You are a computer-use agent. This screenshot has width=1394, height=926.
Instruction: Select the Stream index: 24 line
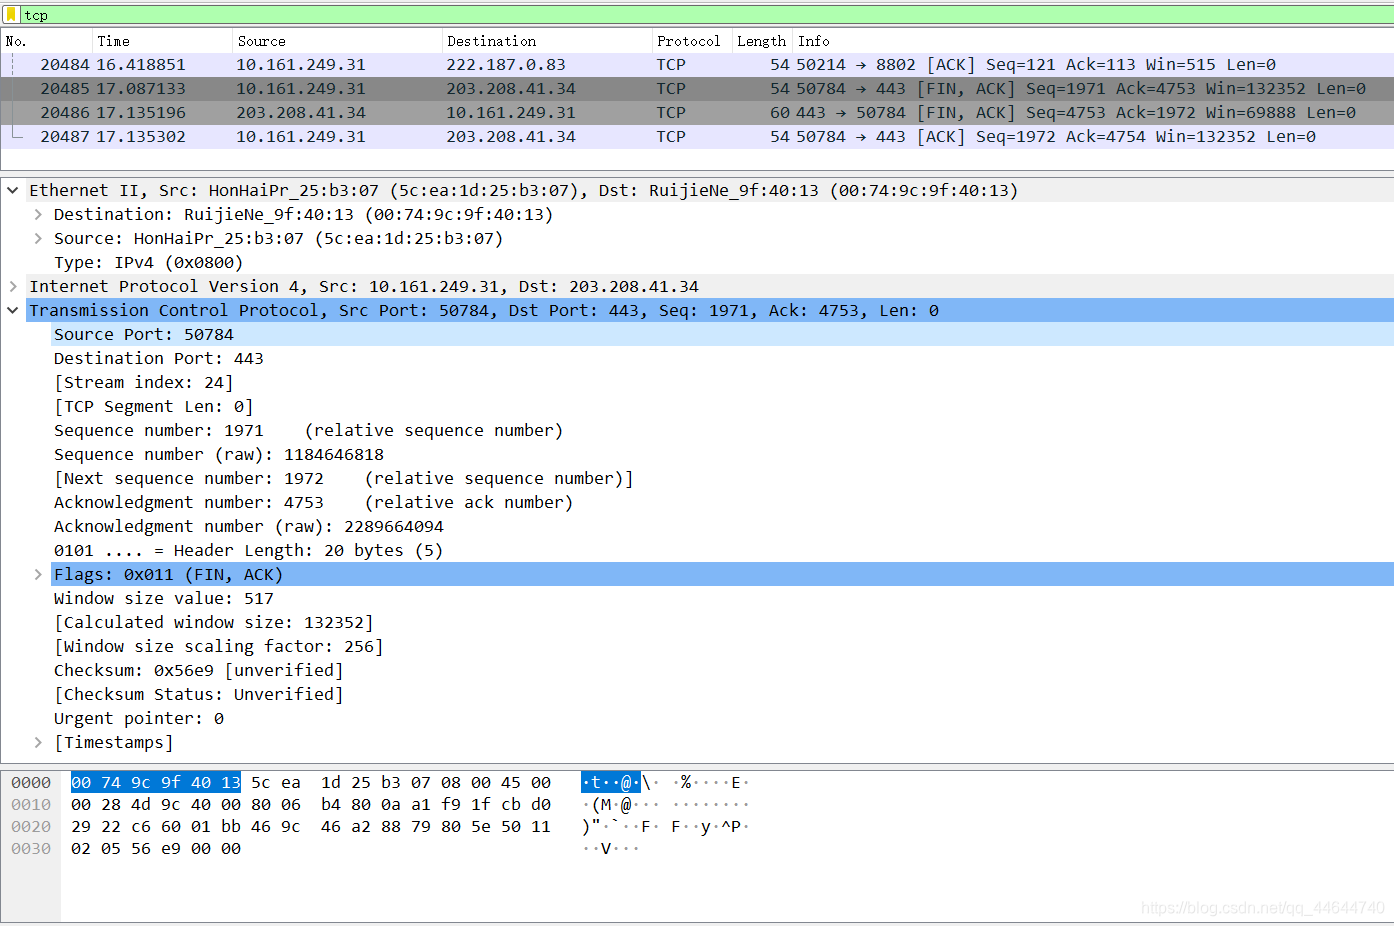(x=143, y=382)
